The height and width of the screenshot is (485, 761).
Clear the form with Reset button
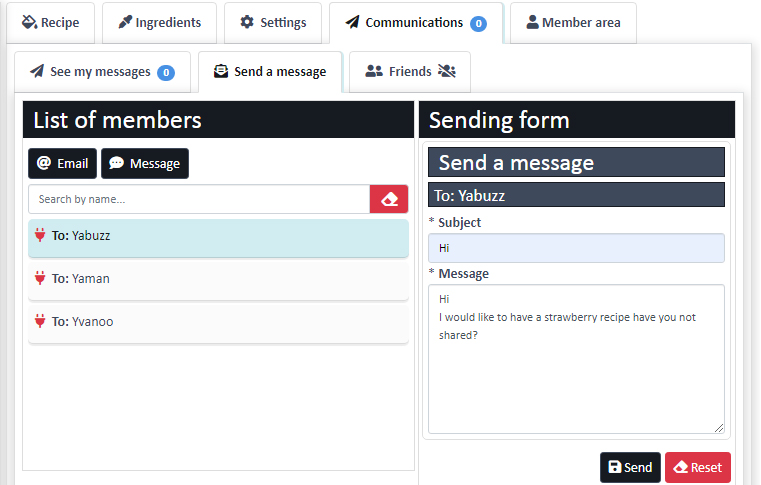point(697,467)
